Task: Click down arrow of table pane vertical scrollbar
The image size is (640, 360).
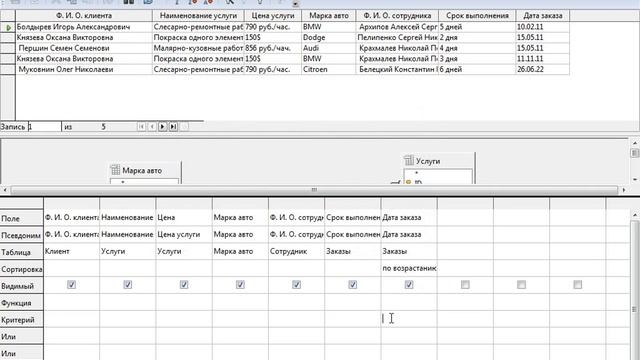Action: pyautogui.click(x=635, y=180)
